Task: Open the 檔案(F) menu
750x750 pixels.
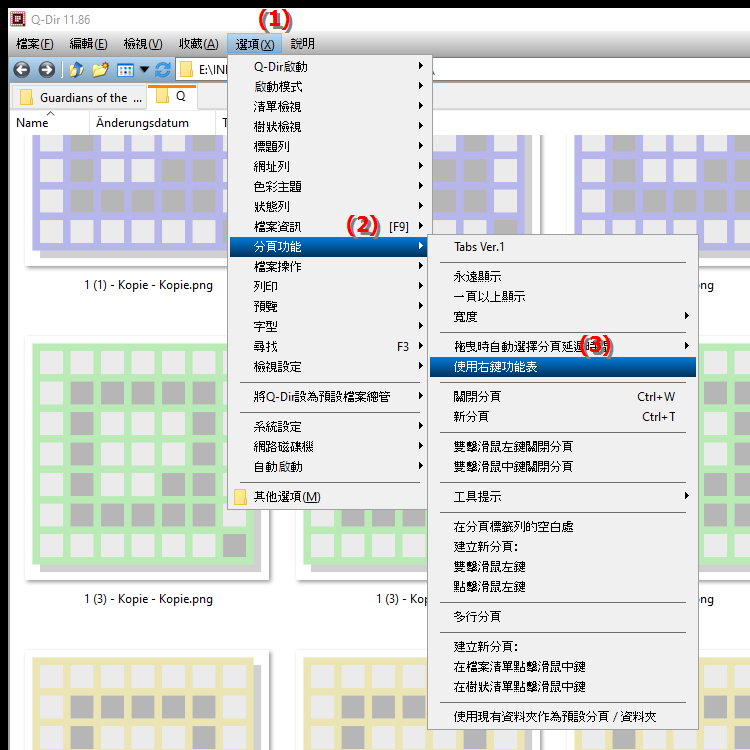Action: pos(34,44)
